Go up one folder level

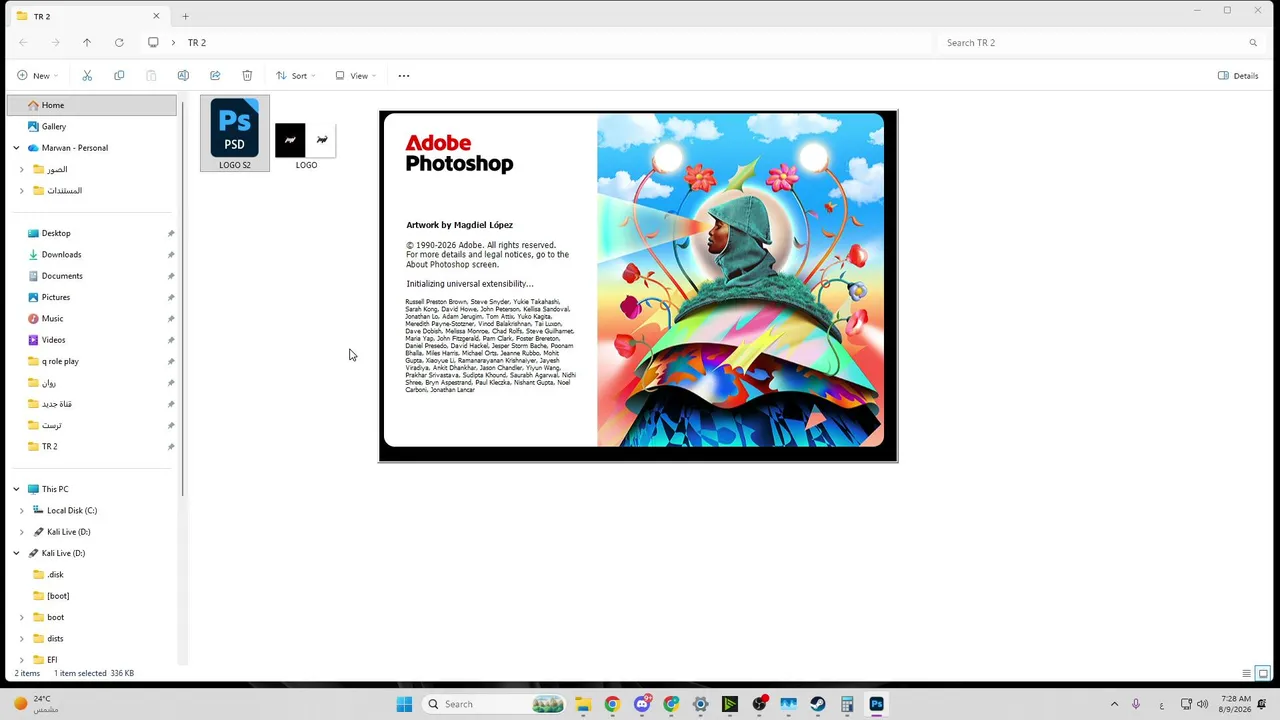[87, 43]
